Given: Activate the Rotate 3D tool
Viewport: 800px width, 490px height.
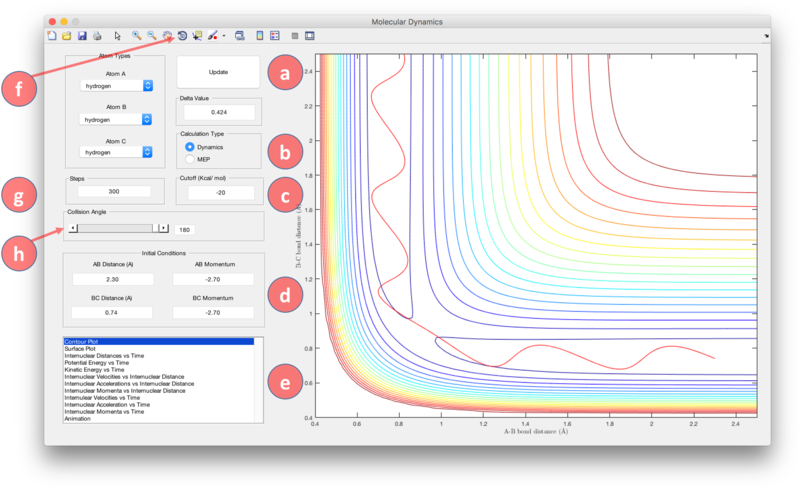Looking at the screenshot, I should tap(181, 36).
